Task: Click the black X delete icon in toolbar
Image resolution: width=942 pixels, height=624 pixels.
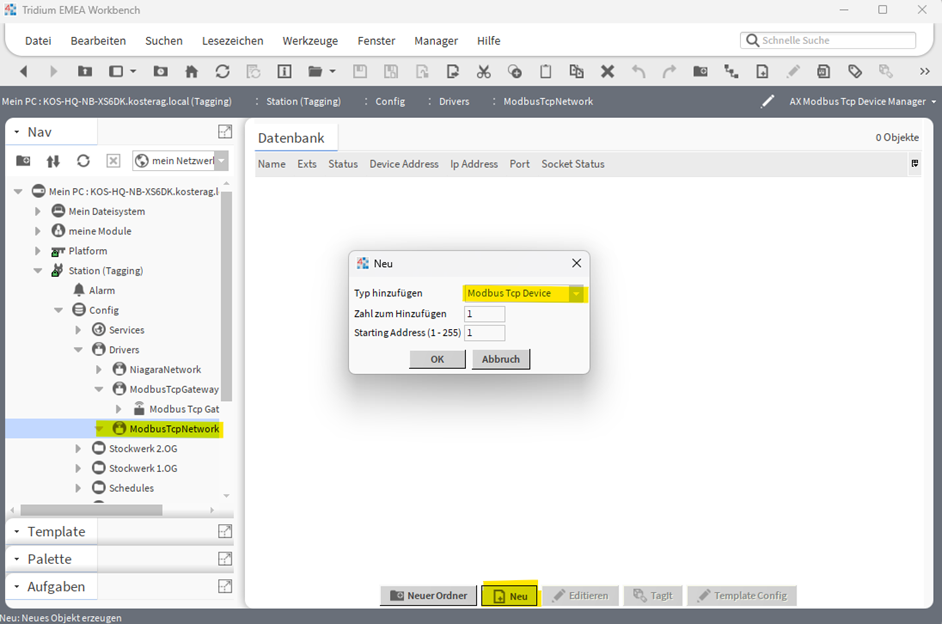Action: point(607,71)
